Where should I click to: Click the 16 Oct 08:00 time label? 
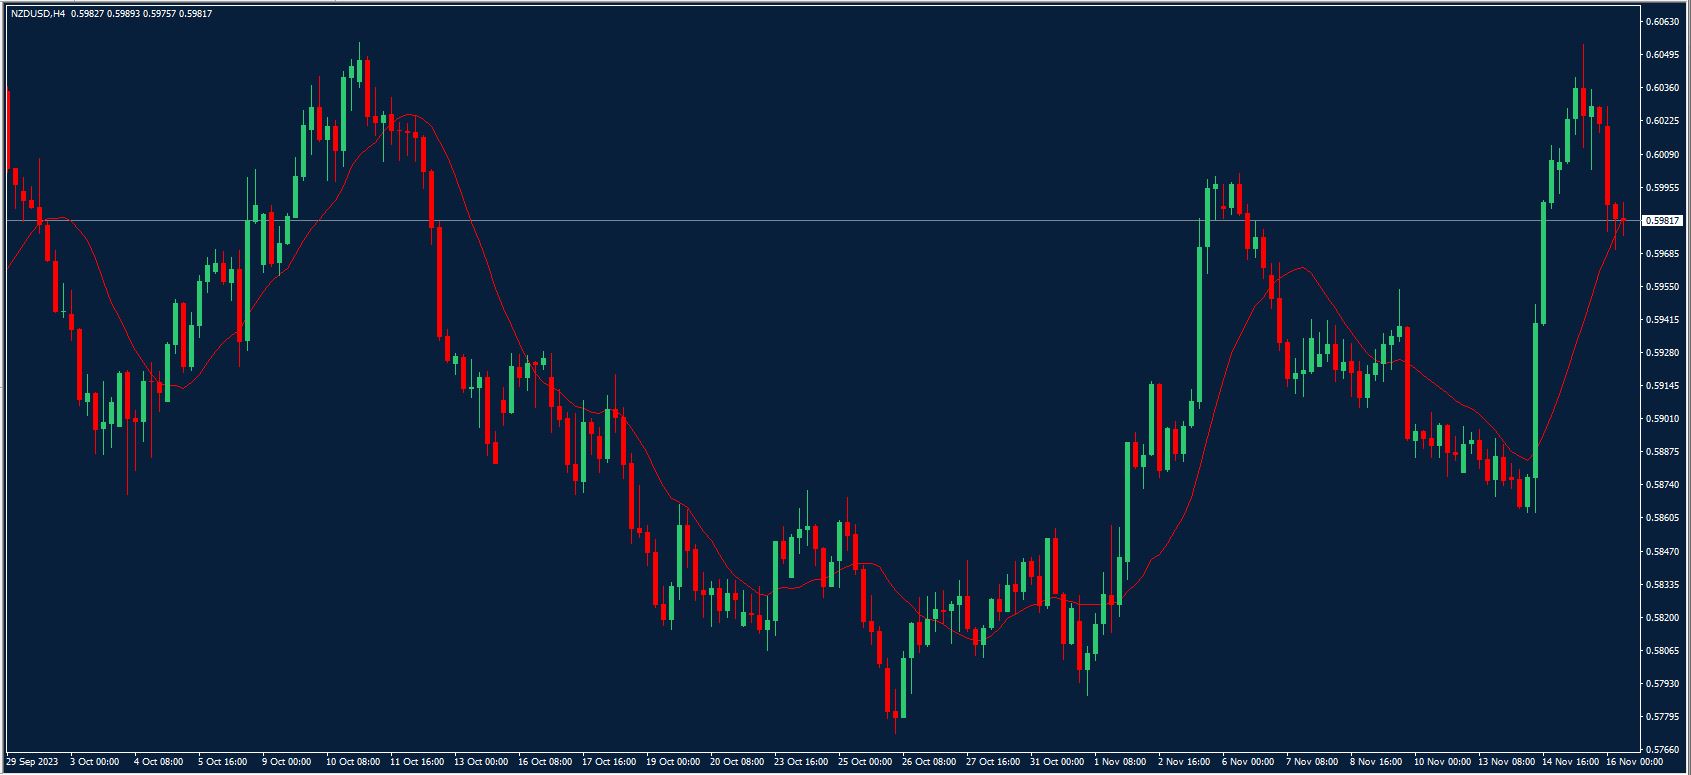545,762
